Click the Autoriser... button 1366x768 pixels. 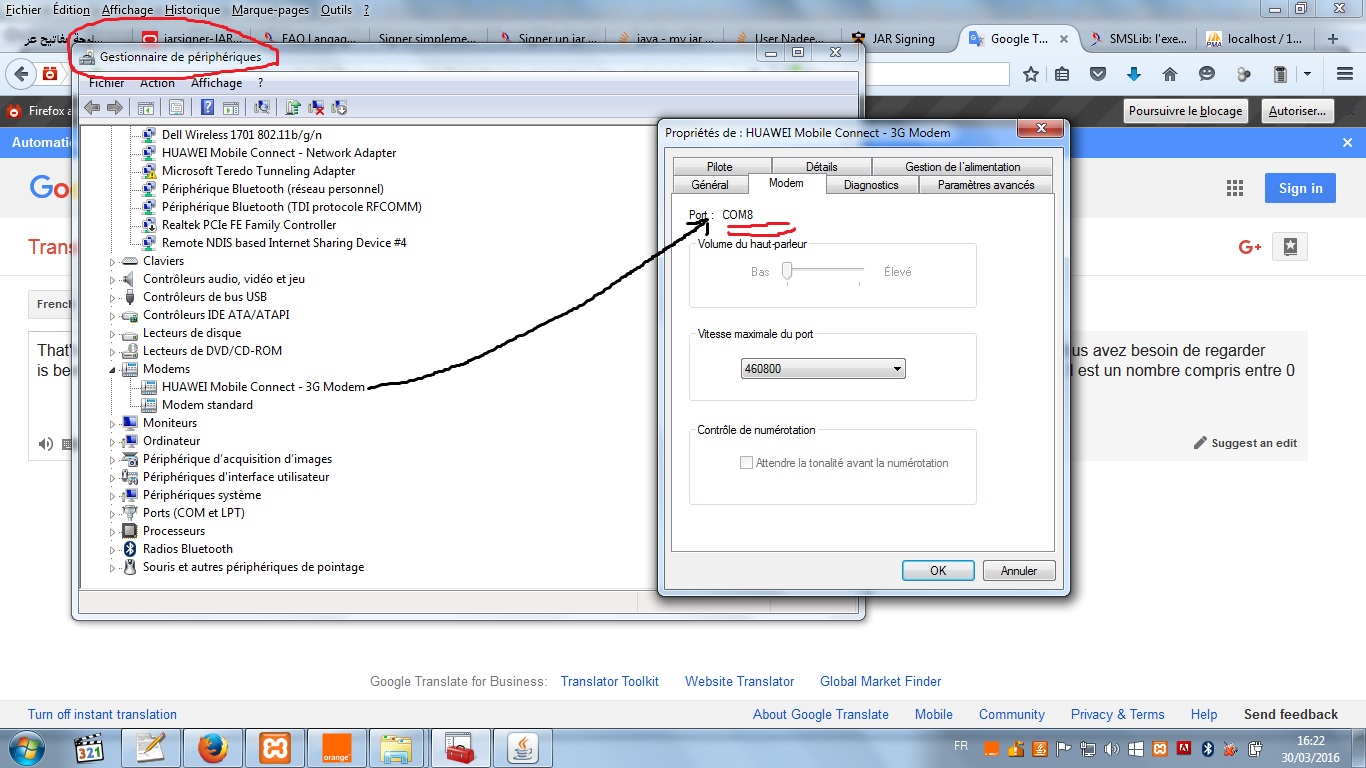tap(1297, 111)
